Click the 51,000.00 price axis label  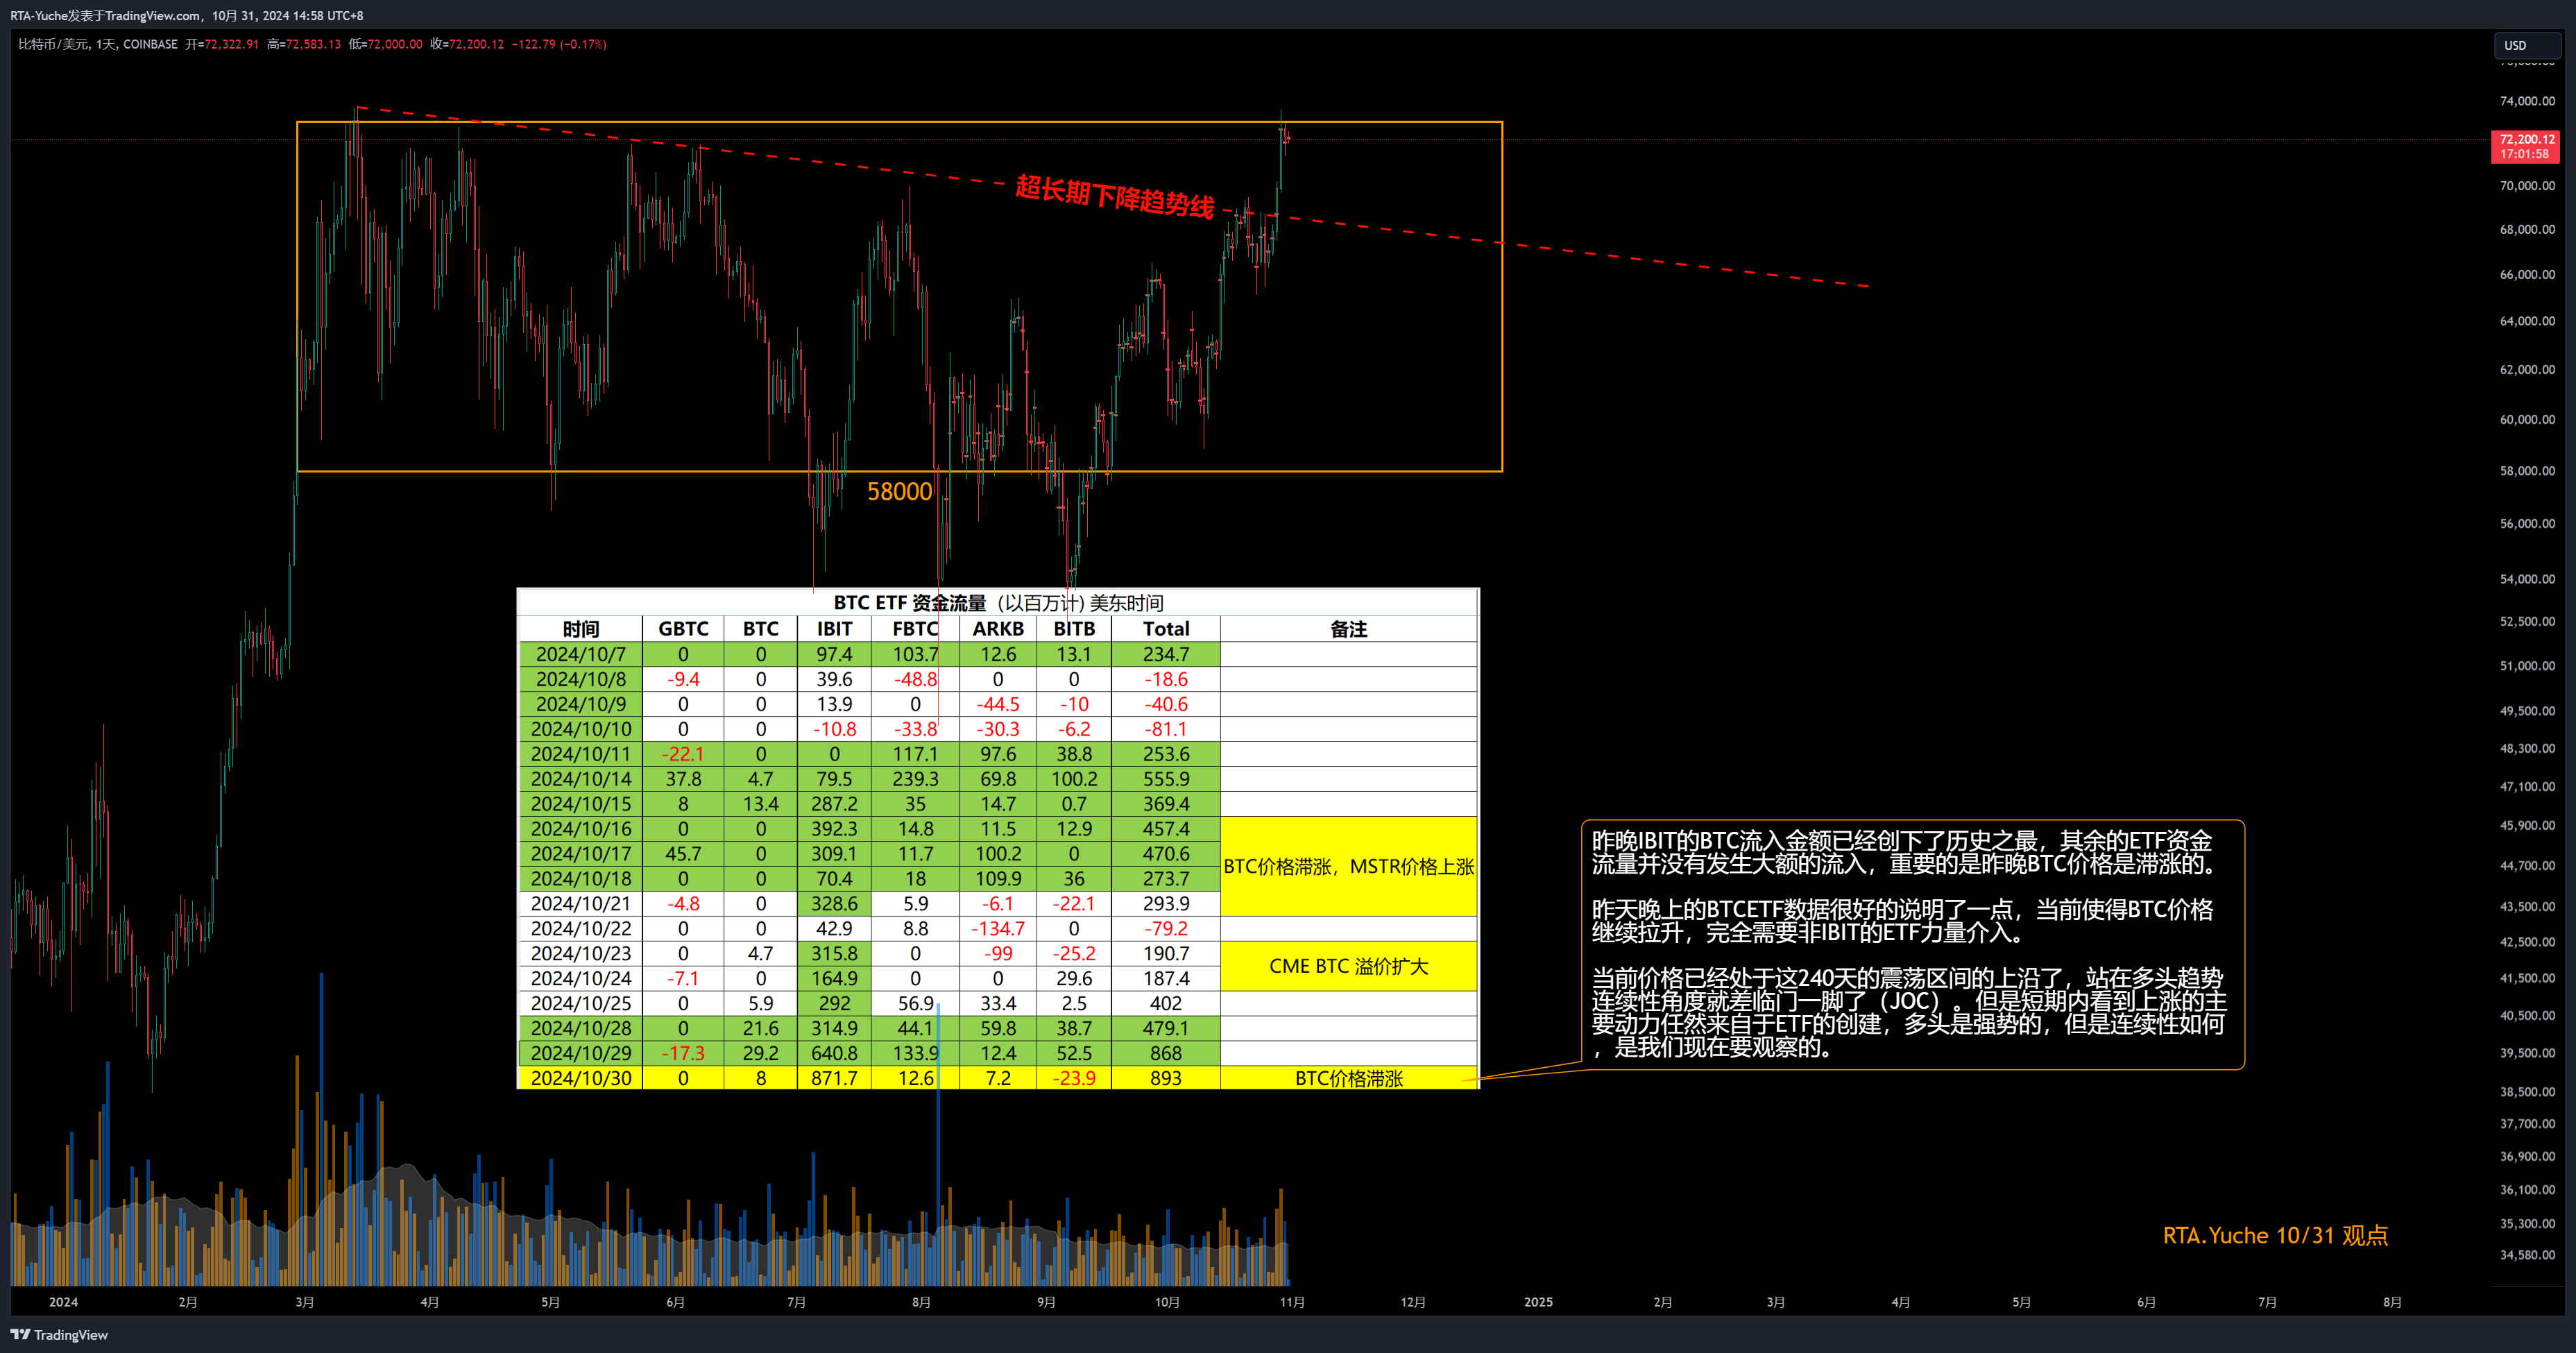tap(2527, 665)
